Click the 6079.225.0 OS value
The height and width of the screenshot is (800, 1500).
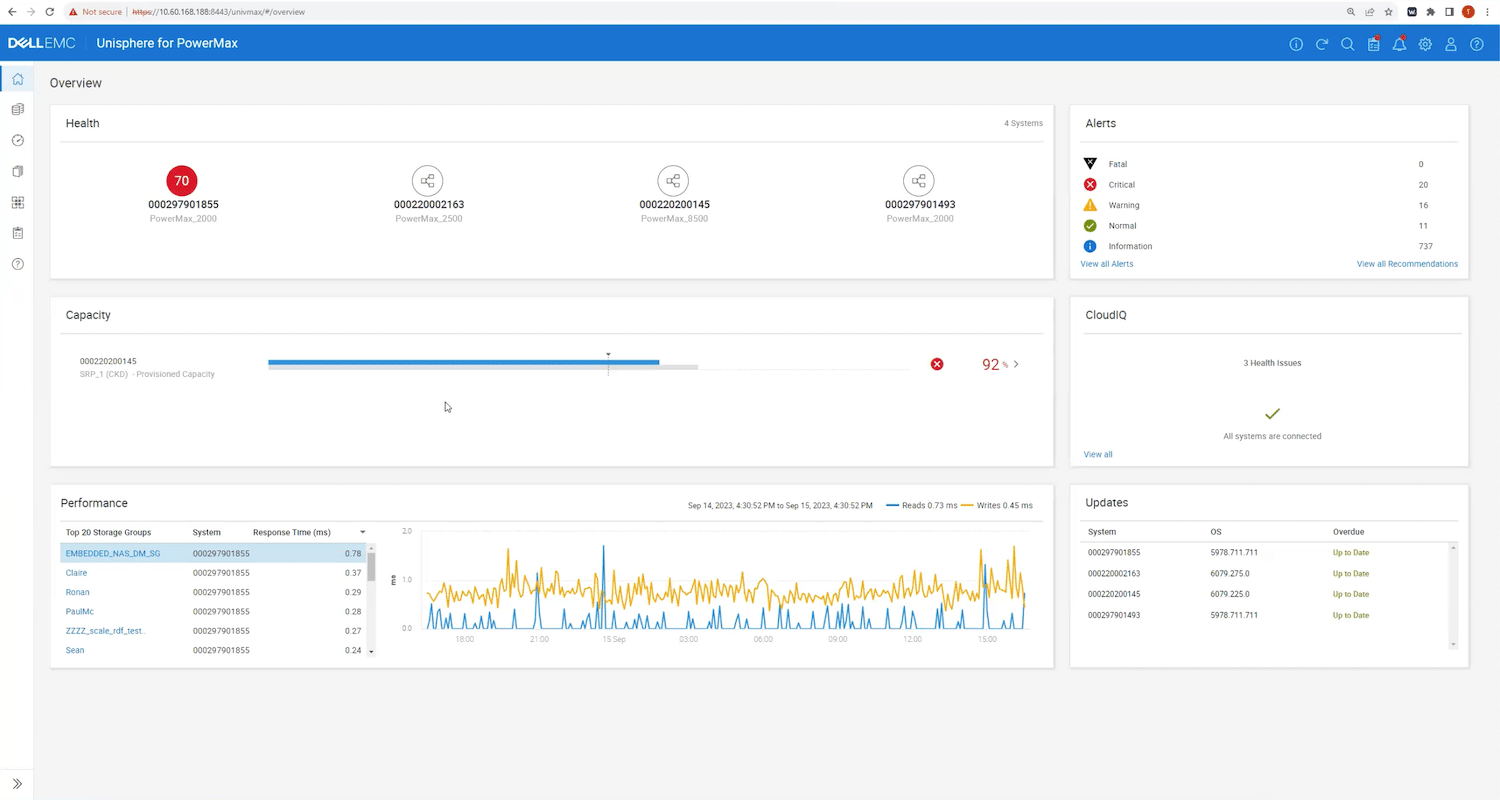1230,594
